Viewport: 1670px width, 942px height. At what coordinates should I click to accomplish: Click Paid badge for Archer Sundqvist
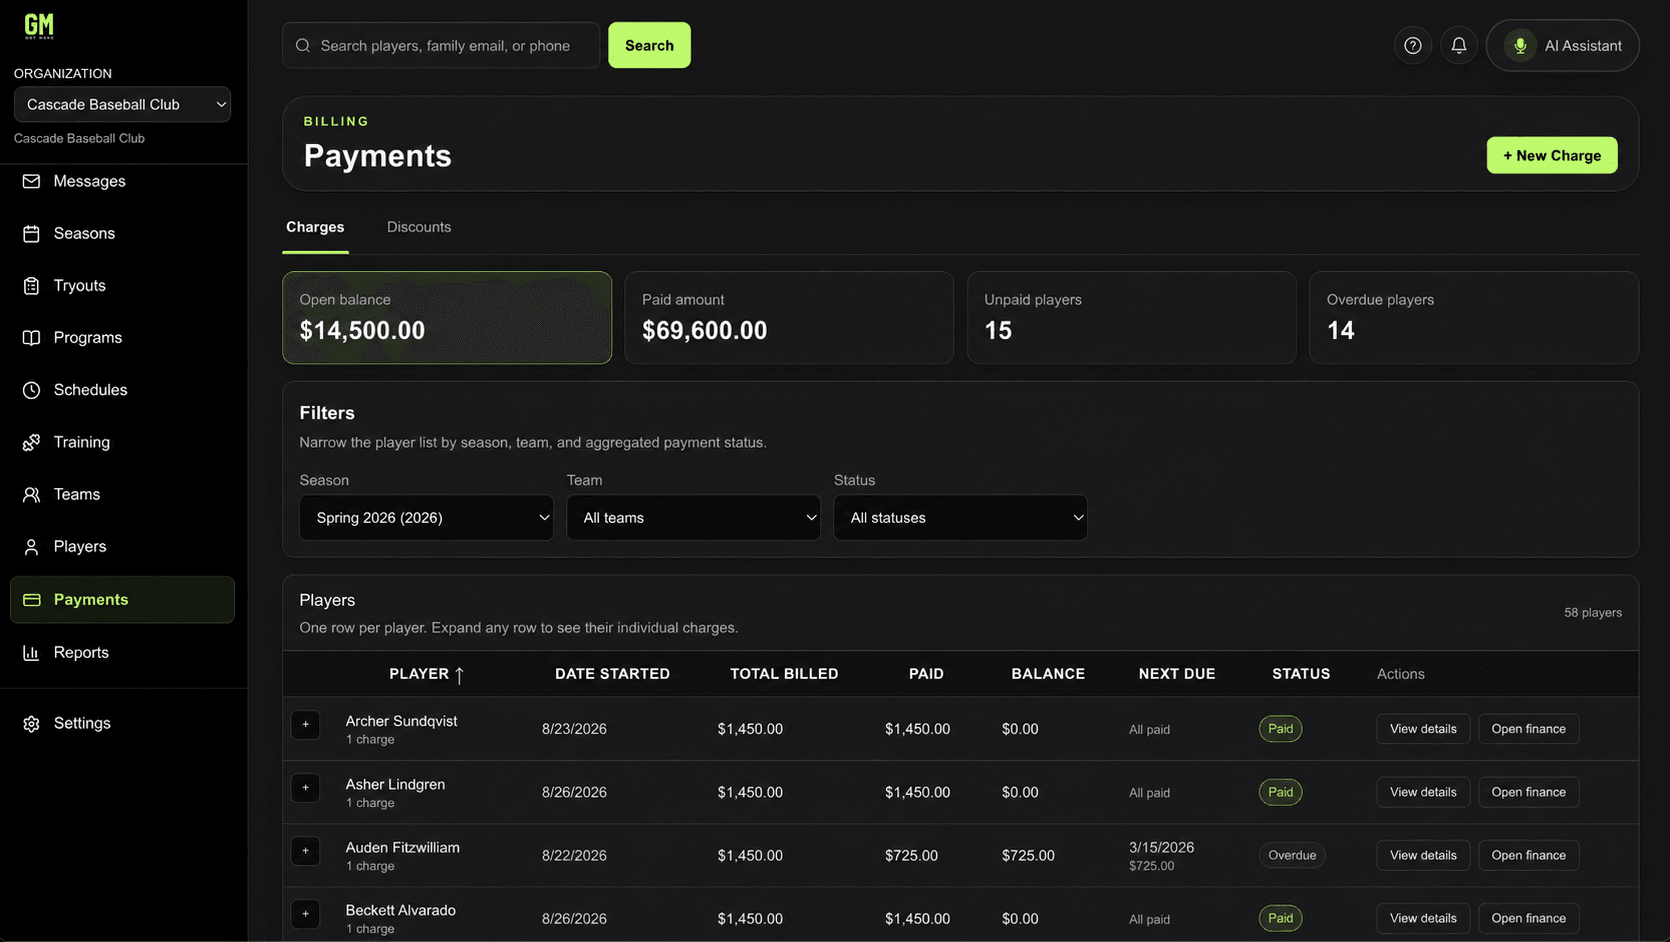pos(1280,729)
